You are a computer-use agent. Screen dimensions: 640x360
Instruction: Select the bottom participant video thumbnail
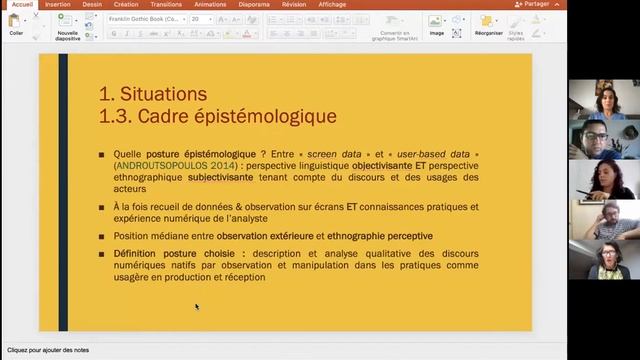tap(604, 260)
